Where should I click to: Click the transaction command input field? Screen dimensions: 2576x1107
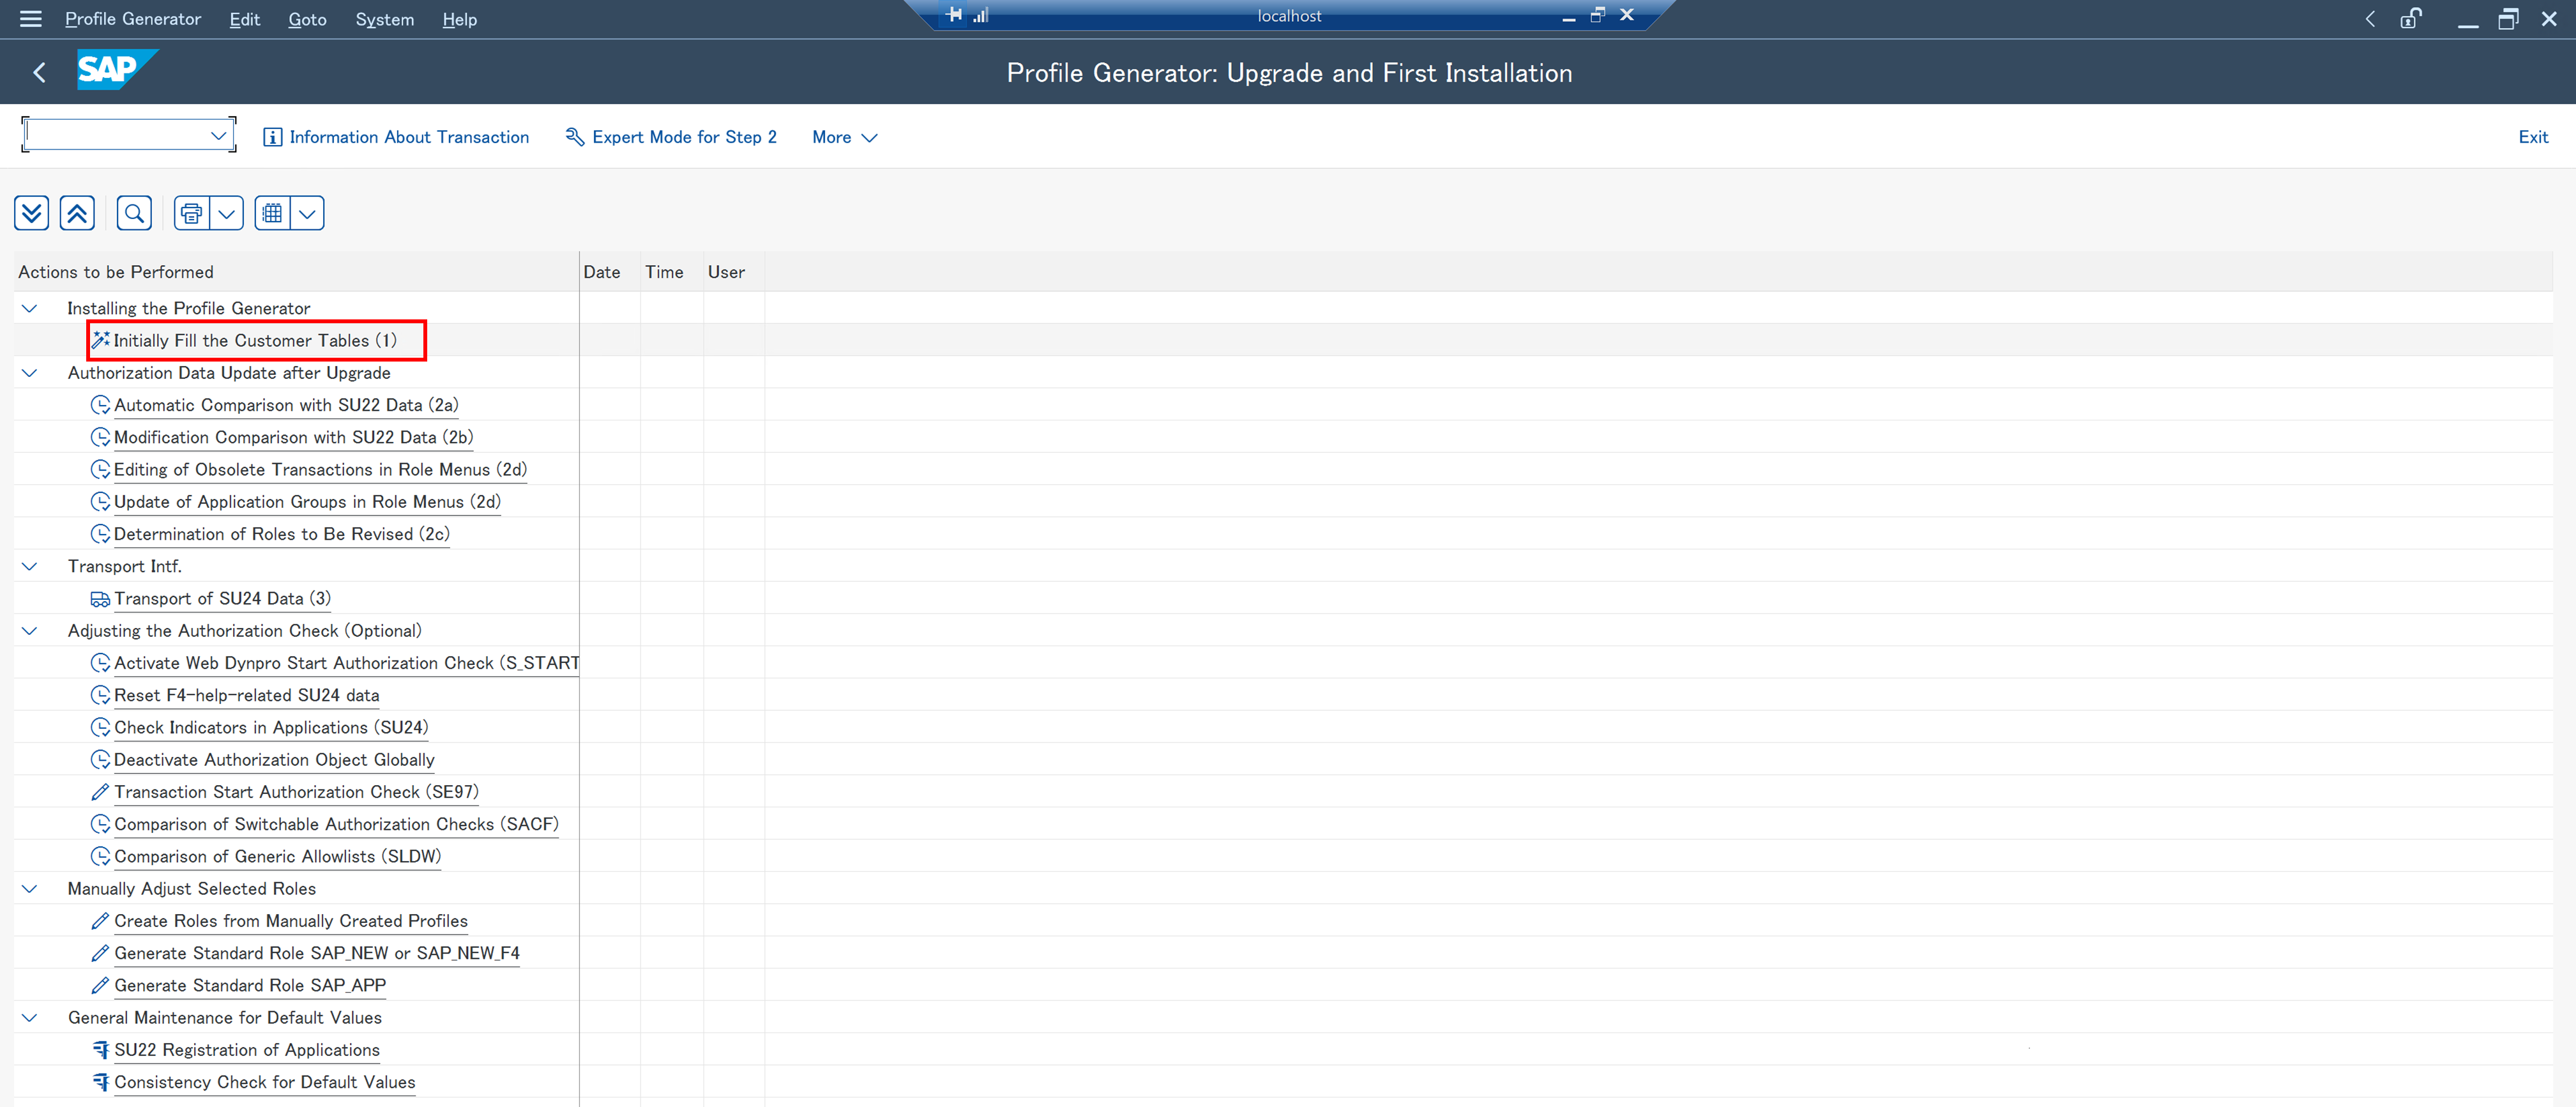coord(115,135)
